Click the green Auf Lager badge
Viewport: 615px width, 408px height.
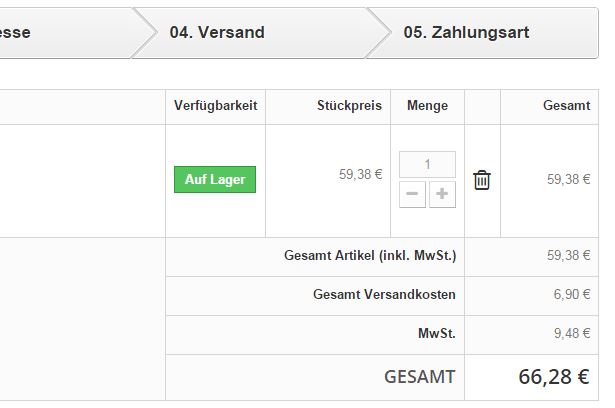click(215, 180)
